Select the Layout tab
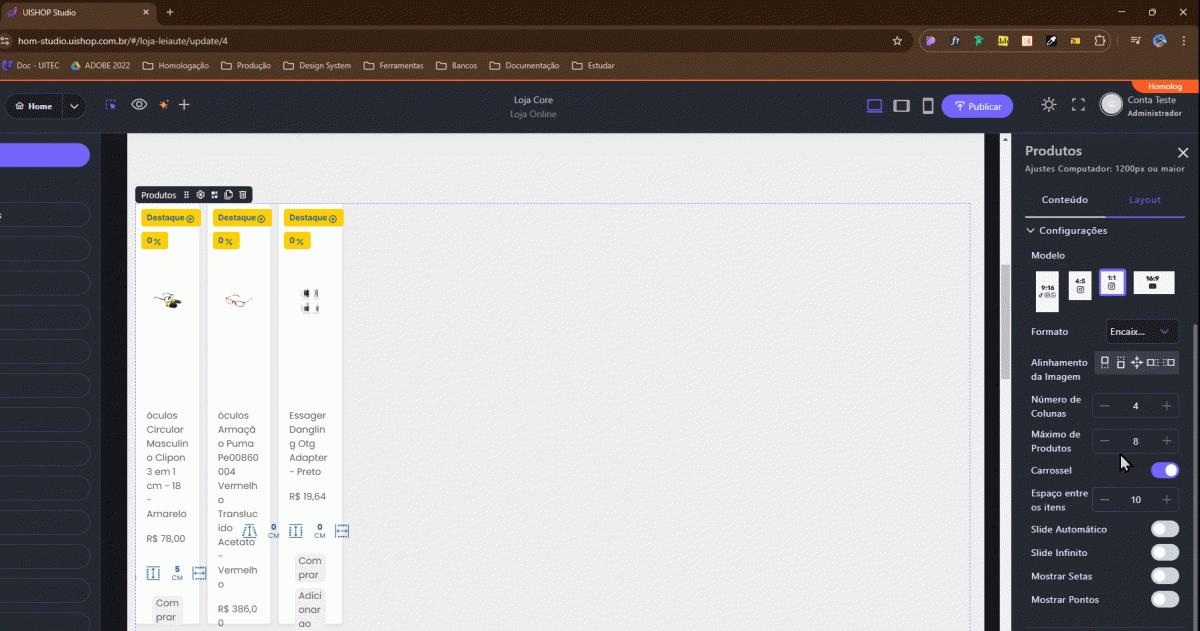Image resolution: width=1200 pixels, height=631 pixels. pos(1144,200)
